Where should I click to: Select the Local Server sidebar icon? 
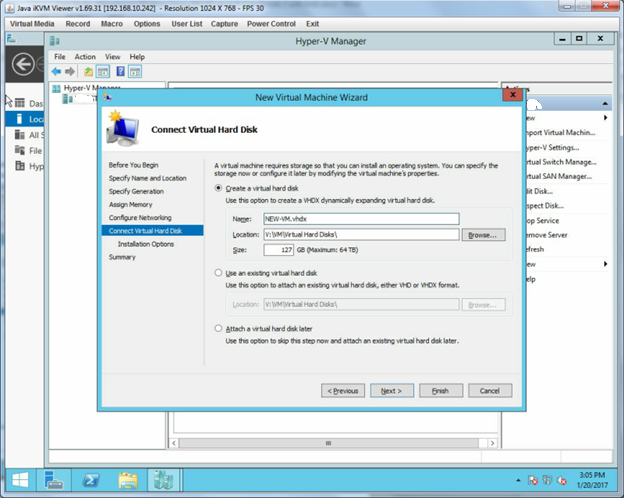coord(19,119)
